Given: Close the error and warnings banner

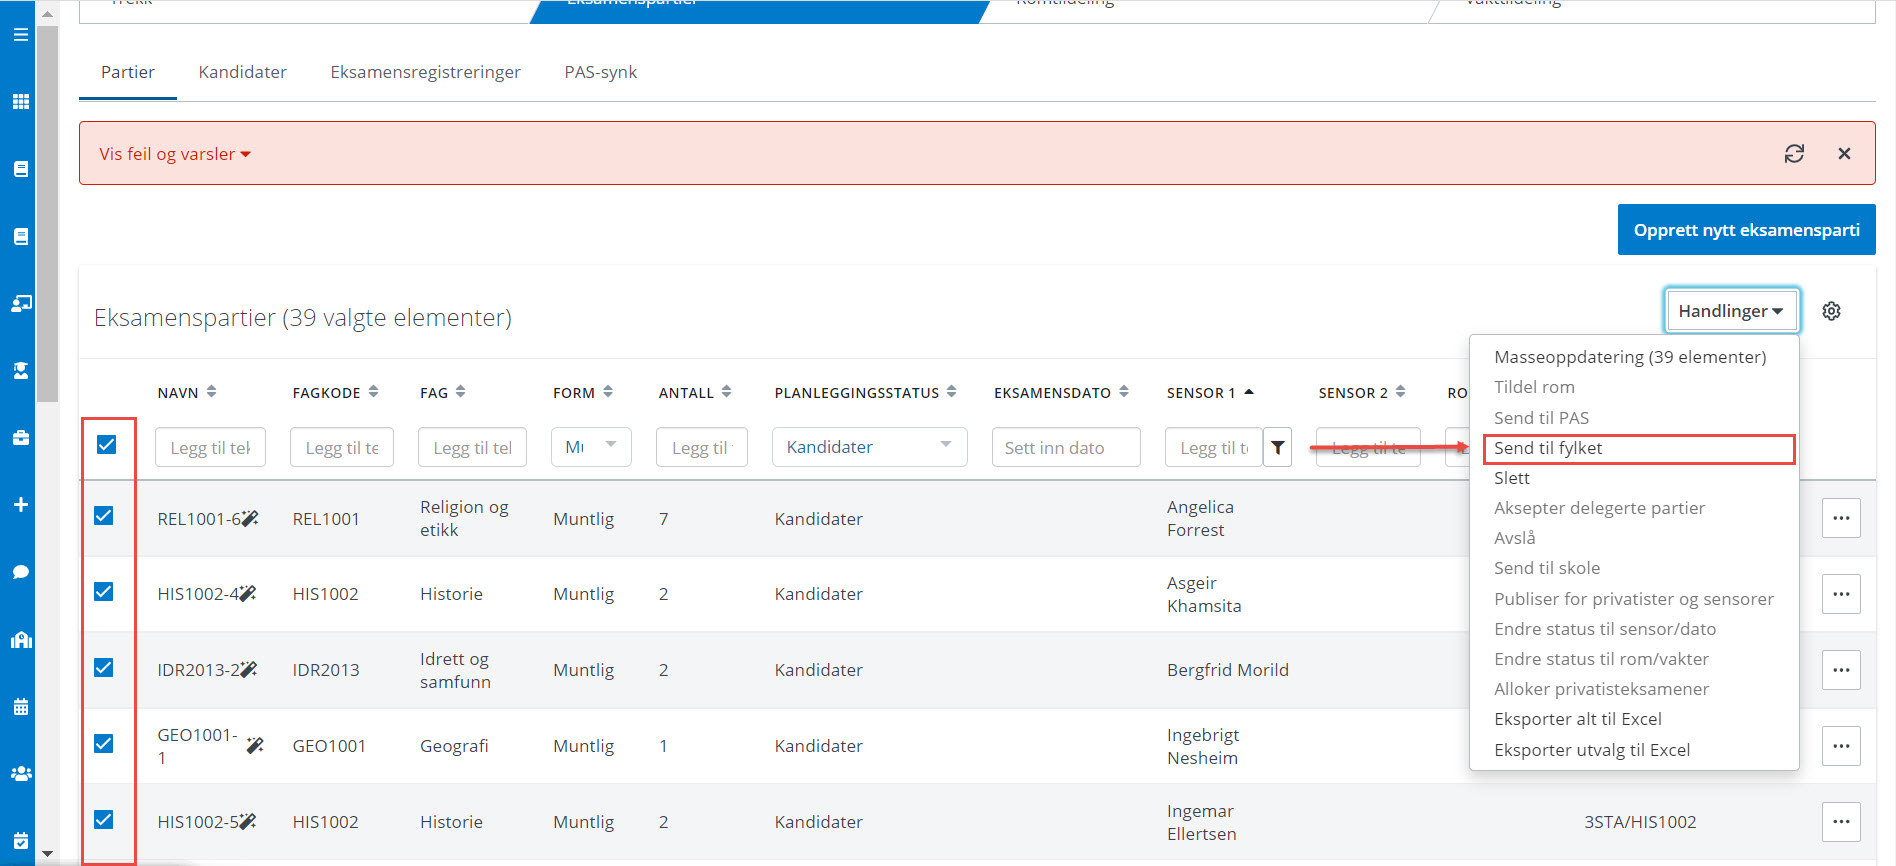Looking at the screenshot, I should tap(1844, 153).
